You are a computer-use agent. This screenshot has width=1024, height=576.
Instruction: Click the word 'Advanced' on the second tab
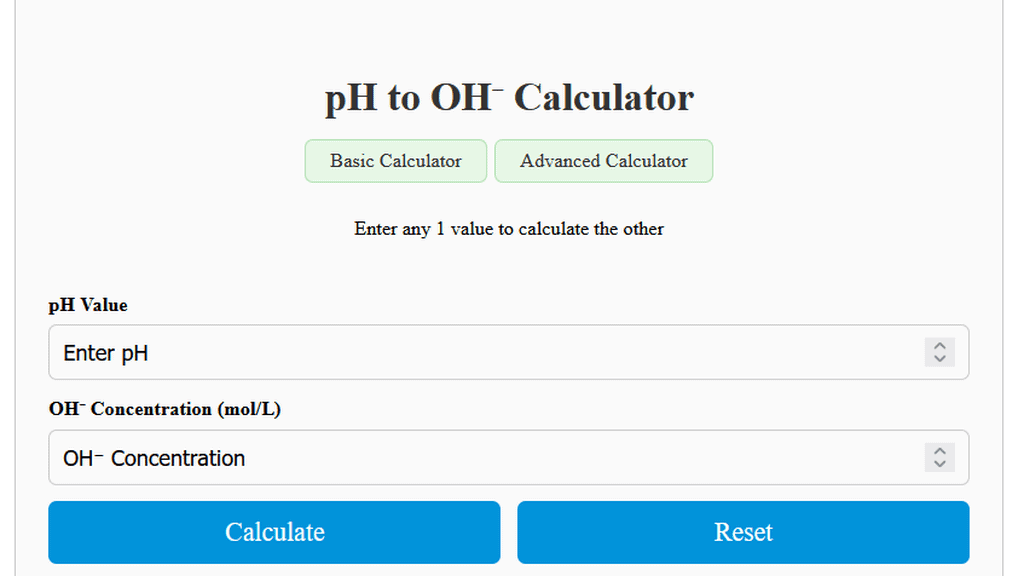560,161
